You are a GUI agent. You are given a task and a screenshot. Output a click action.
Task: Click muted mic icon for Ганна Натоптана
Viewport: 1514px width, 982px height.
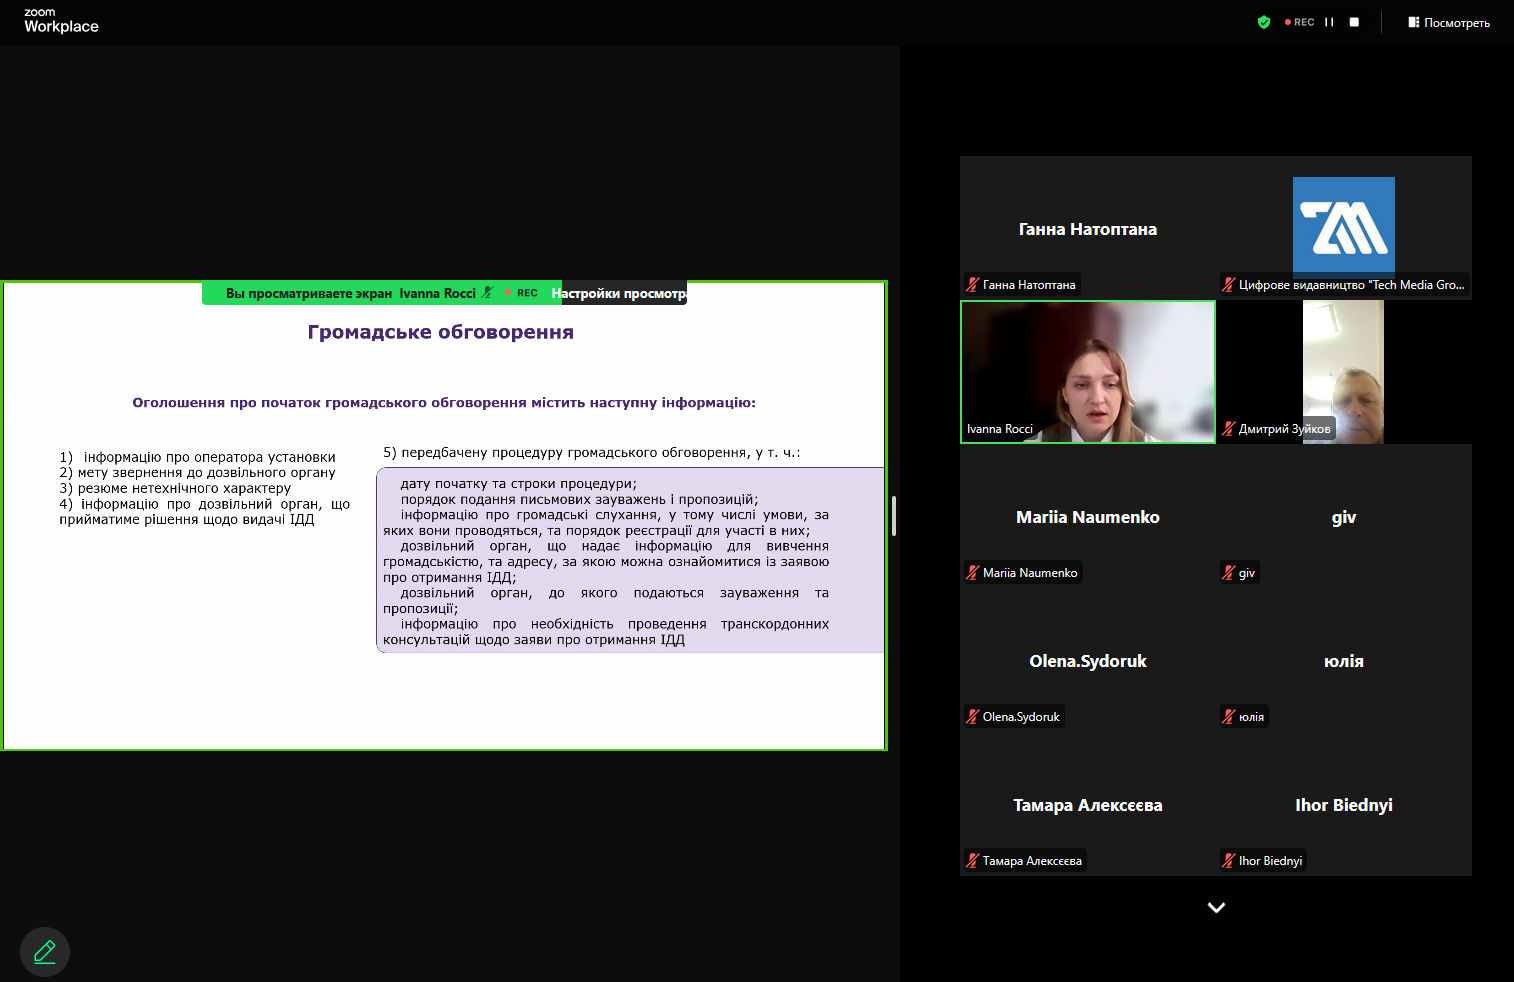click(x=973, y=285)
